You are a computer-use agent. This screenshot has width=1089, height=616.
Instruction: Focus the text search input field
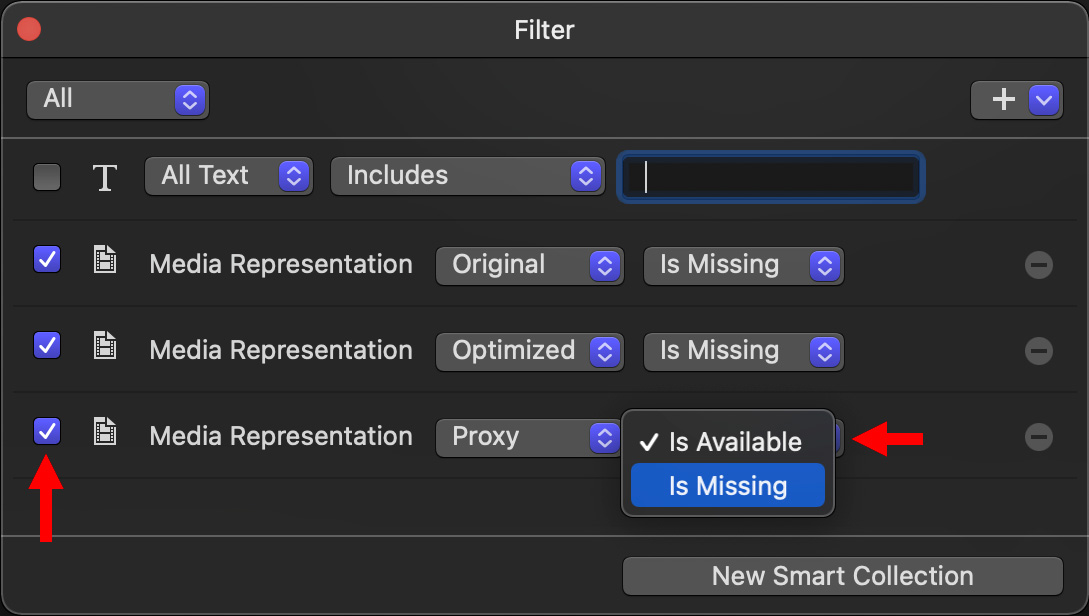point(770,176)
